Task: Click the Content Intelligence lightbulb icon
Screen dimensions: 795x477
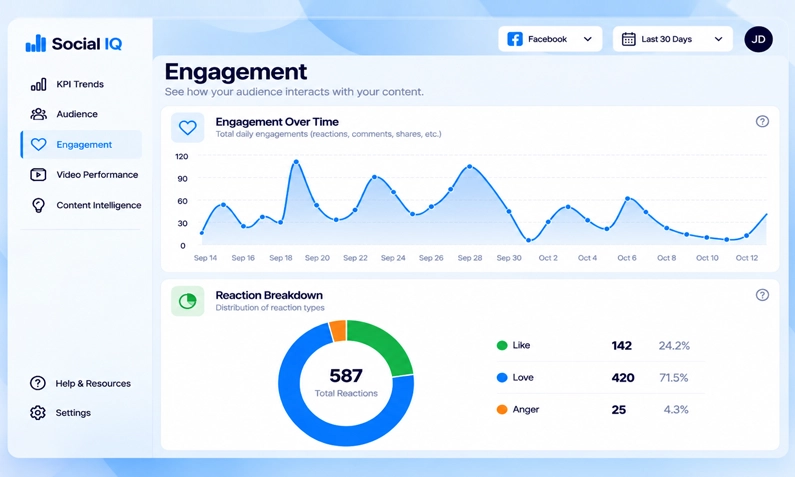Action: [x=39, y=205]
